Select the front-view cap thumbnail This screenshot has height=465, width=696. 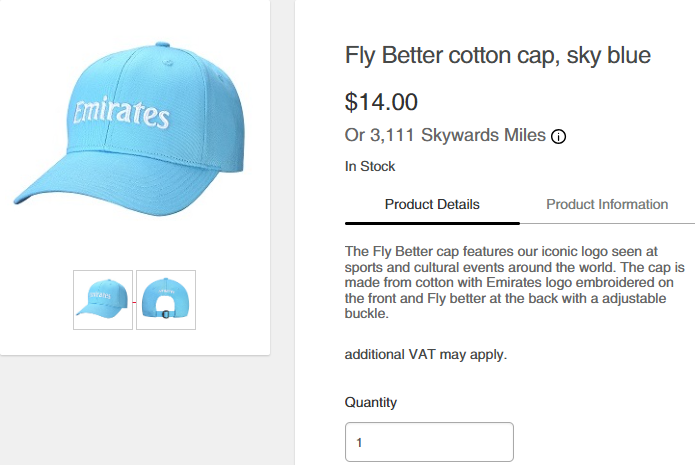(x=103, y=299)
